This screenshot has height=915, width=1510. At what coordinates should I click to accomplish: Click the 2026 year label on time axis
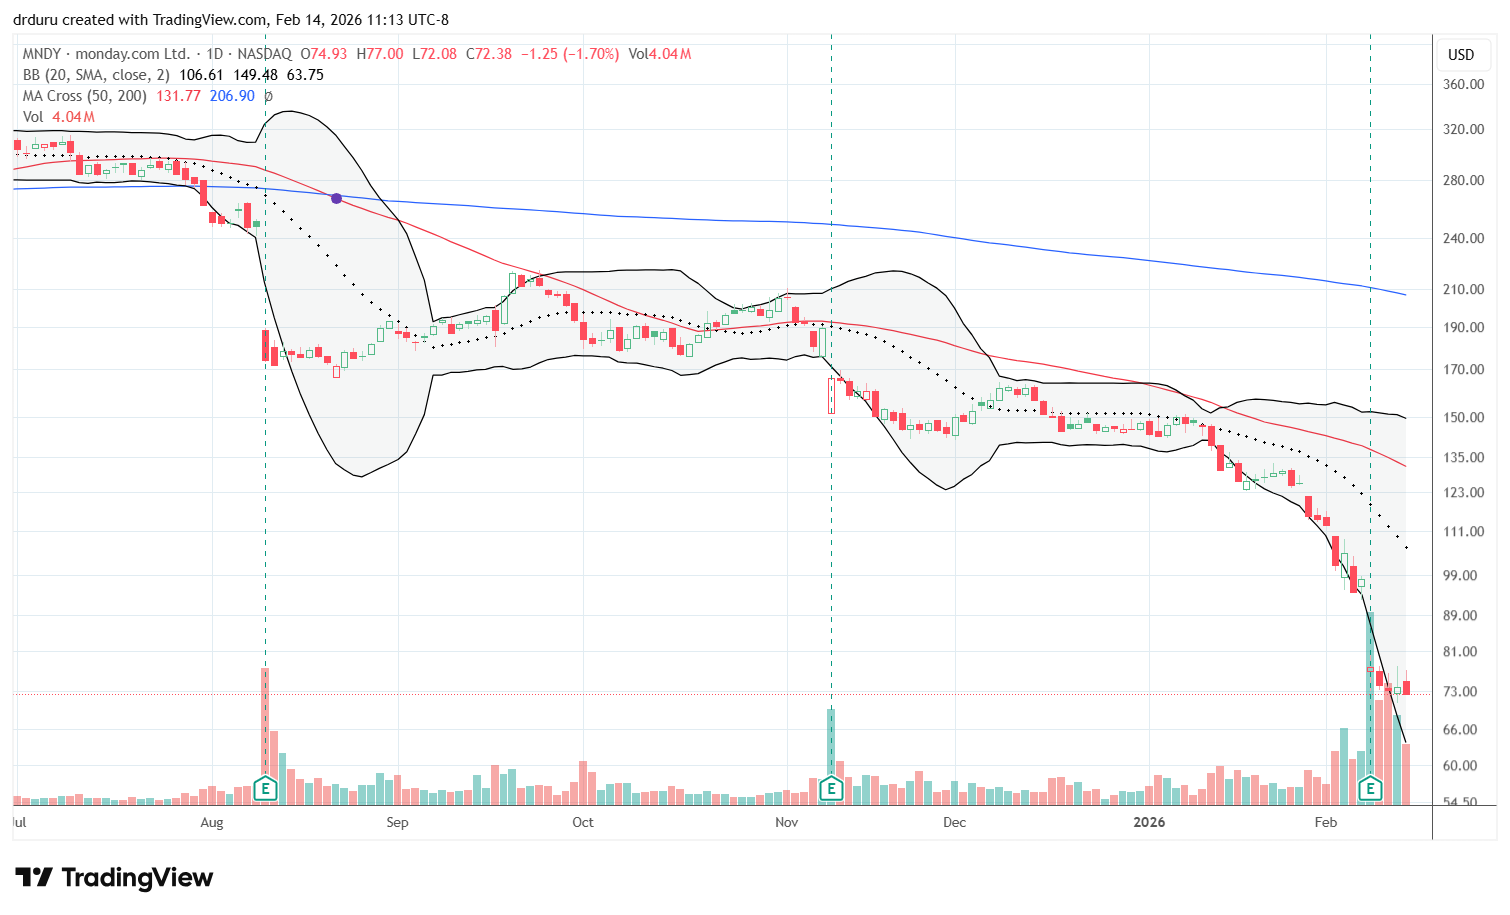(x=1149, y=822)
